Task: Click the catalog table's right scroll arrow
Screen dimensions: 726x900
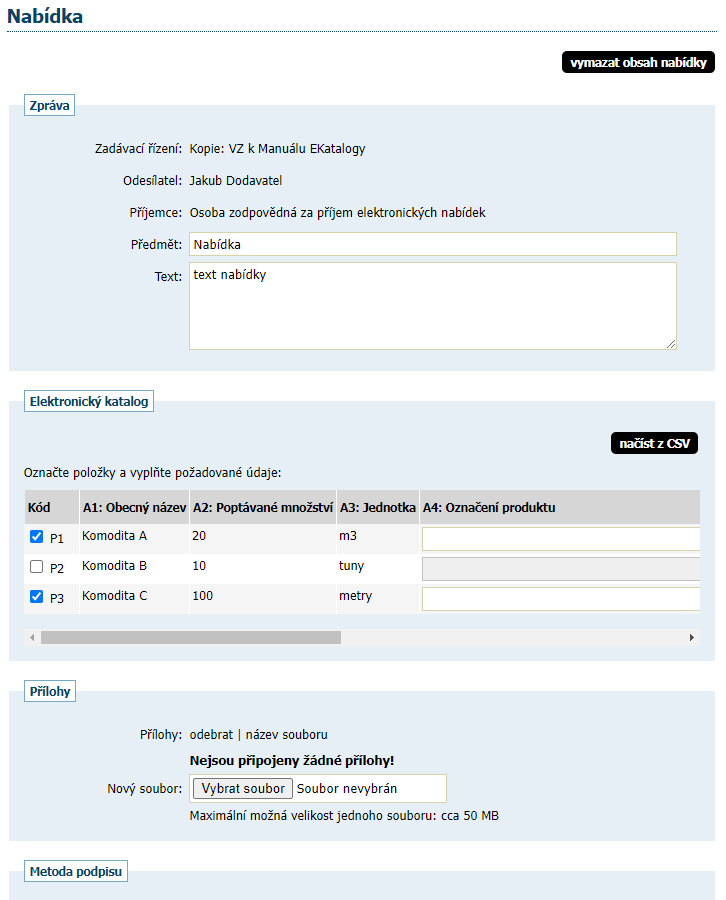Action: point(692,637)
